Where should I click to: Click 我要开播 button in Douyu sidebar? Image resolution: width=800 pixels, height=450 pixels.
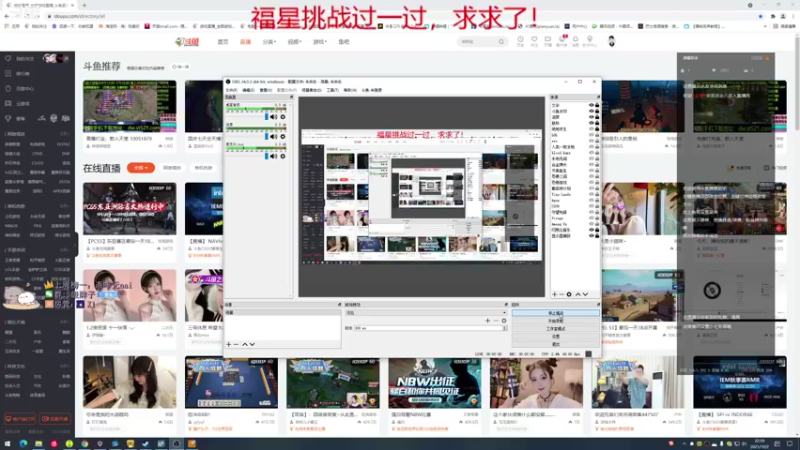tap(55, 419)
